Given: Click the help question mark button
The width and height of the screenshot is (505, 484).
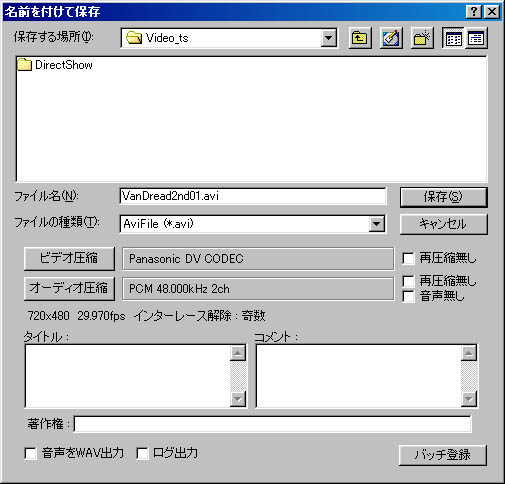Looking at the screenshot, I should (474, 12).
